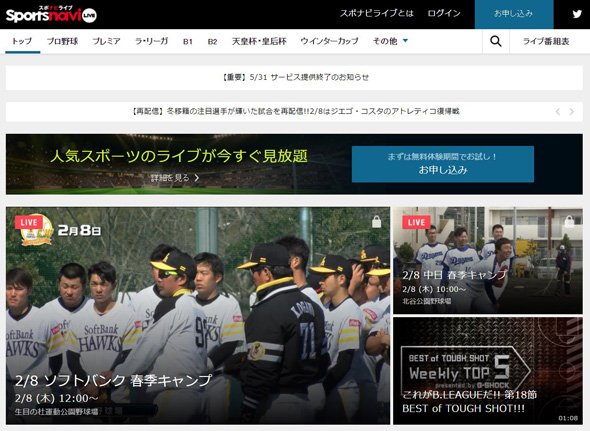This screenshot has height=431, width=590.
Task: Click the Twitter bird icon
Action: point(577,14)
